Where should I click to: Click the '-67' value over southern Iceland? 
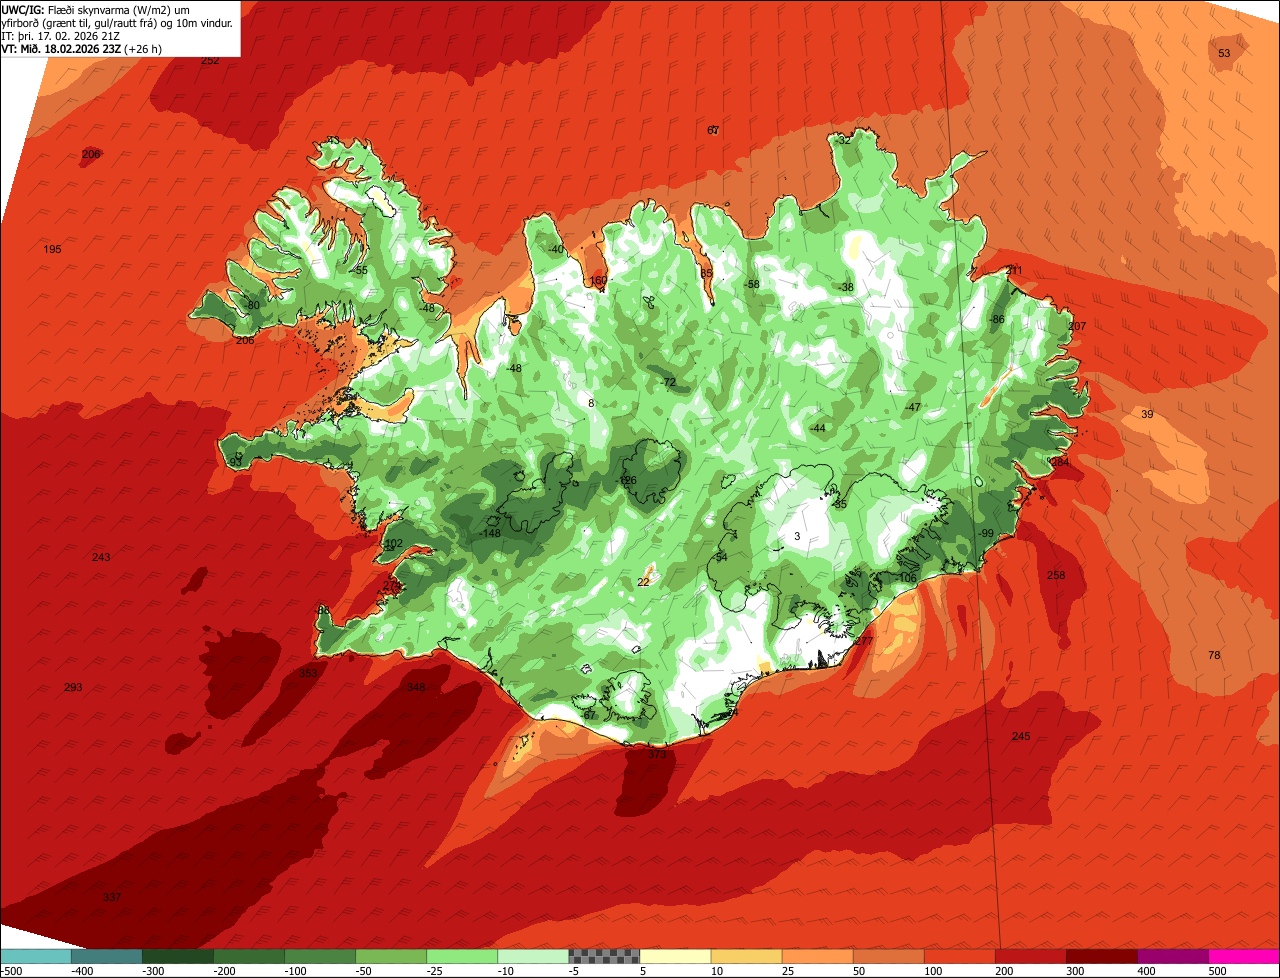(x=588, y=715)
